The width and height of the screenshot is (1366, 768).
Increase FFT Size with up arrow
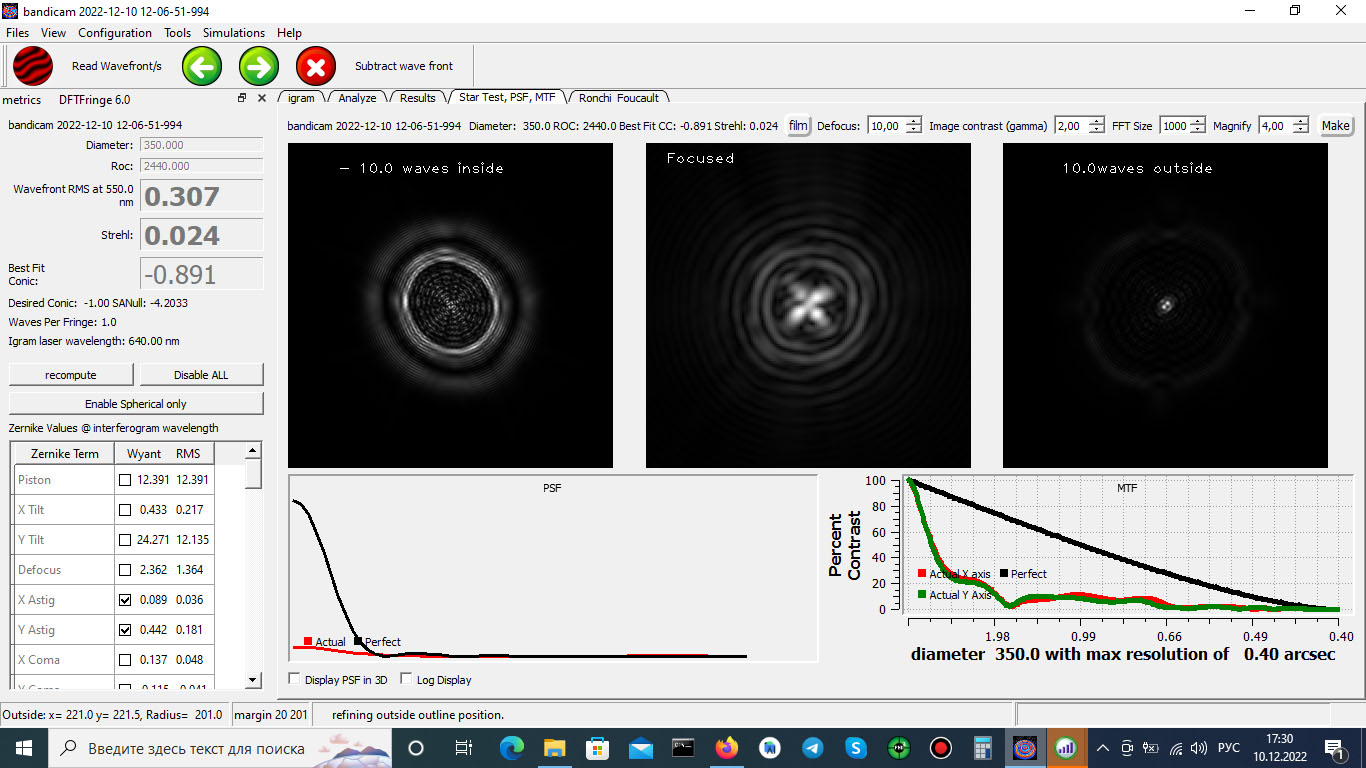tap(1197, 121)
